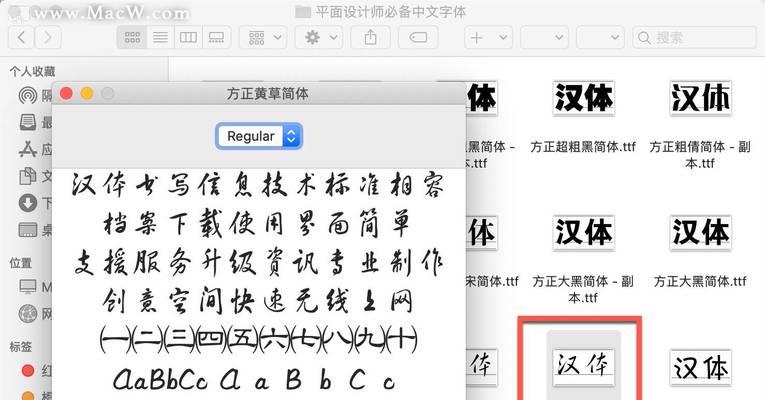765x400 pixels.
Task: Go back in Finder navigation
Action: point(21,38)
